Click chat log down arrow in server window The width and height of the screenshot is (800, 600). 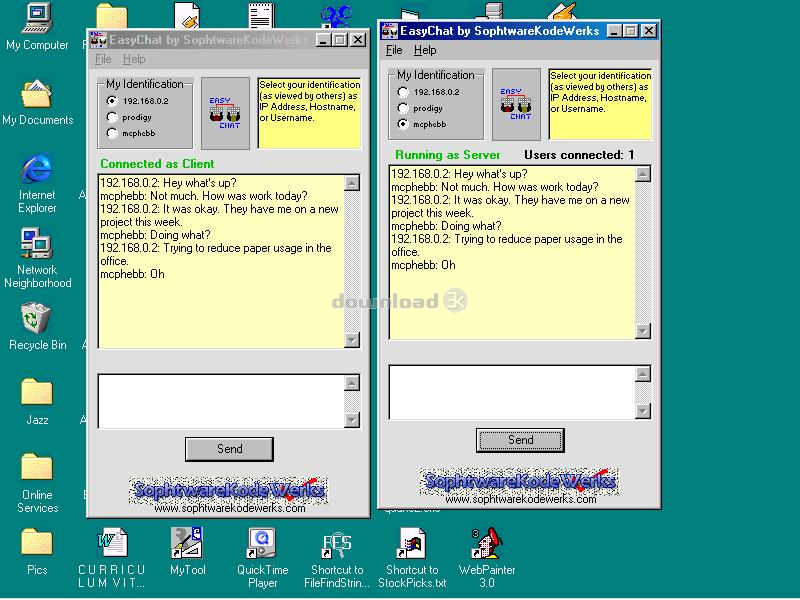pyautogui.click(x=643, y=331)
